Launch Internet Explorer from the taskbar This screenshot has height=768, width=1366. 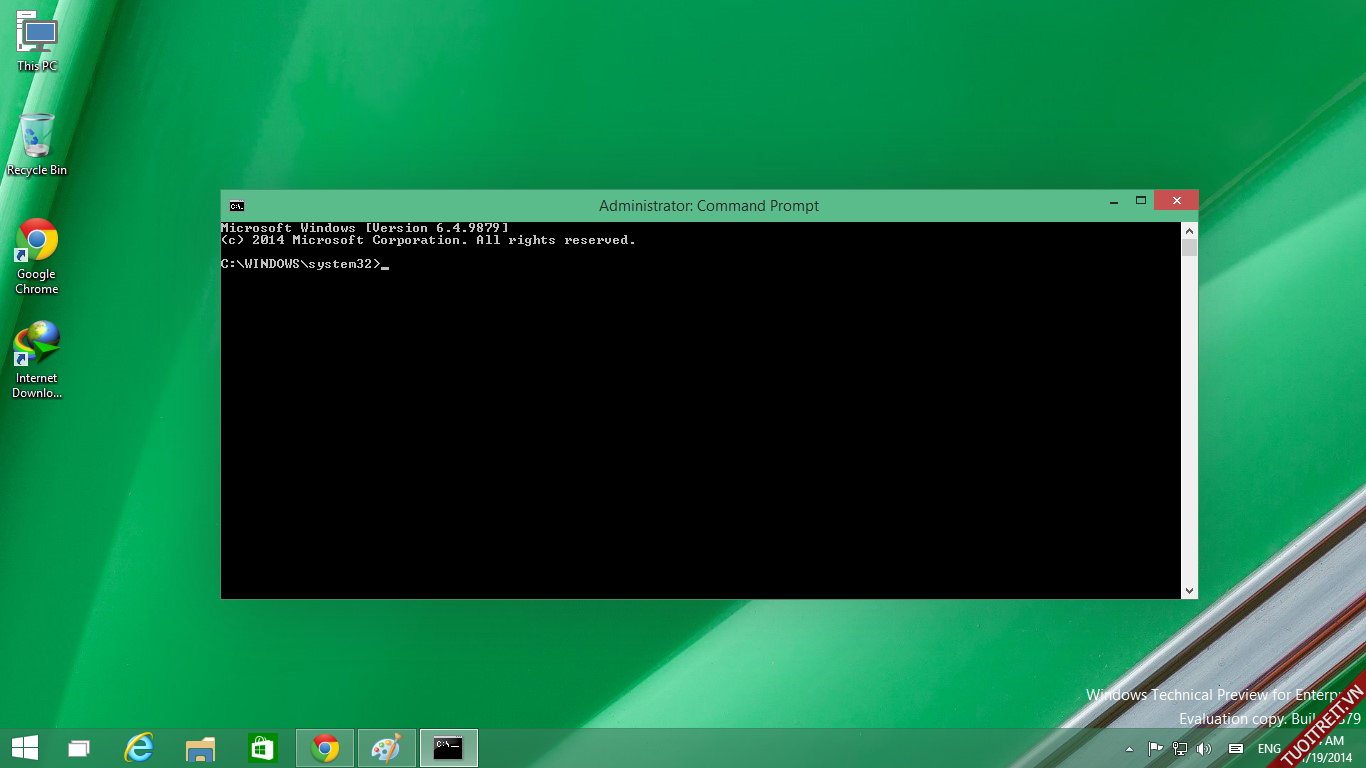point(139,748)
